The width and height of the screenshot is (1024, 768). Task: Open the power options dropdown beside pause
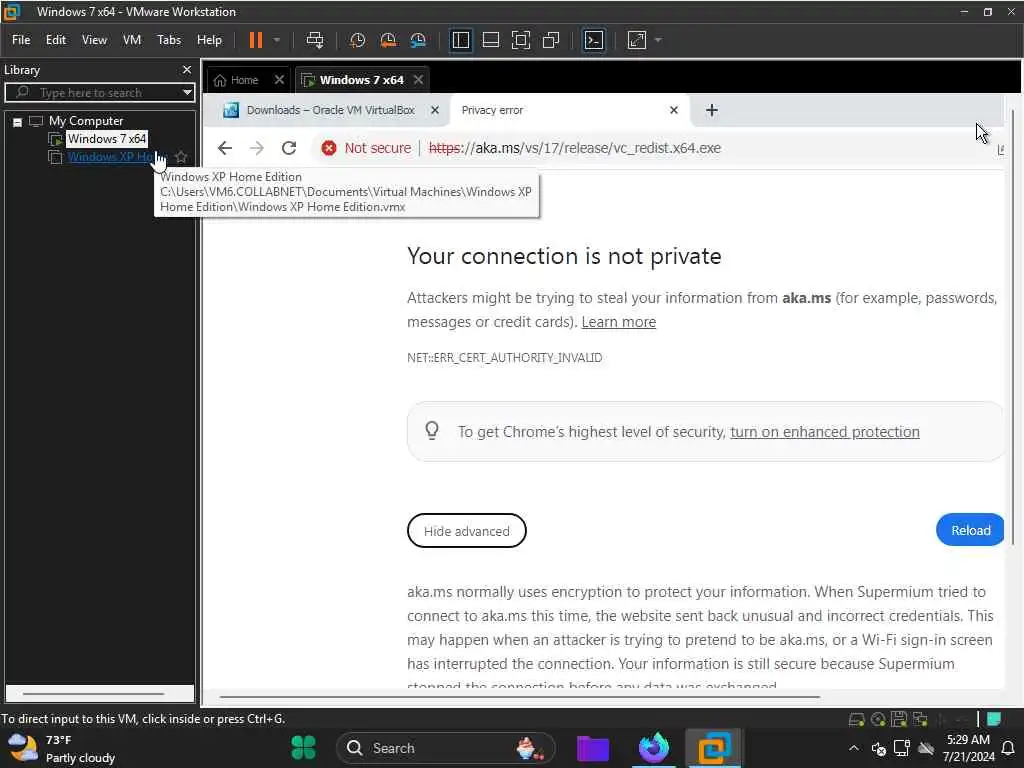tap(277, 40)
